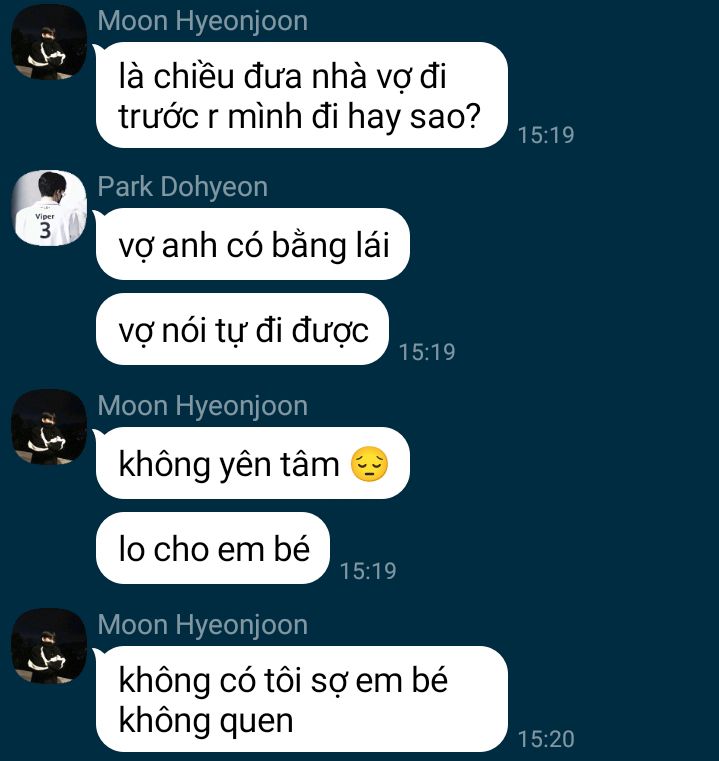This screenshot has width=719, height=761.
Task: Click the 15:19 timestamp beside 'vợ nói tự đi được'
Action: coord(427,352)
